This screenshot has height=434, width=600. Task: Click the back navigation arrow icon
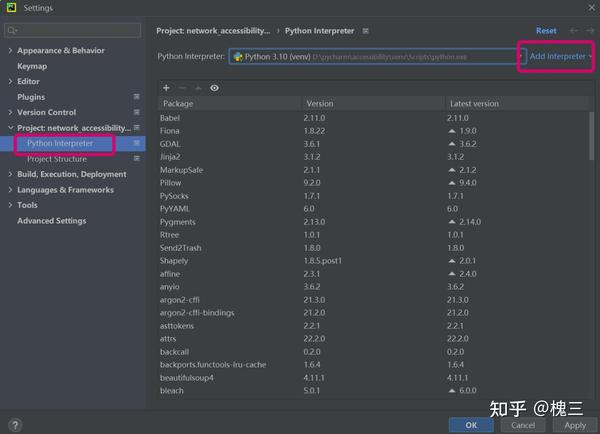pyautogui.click(x=574, y=31)
